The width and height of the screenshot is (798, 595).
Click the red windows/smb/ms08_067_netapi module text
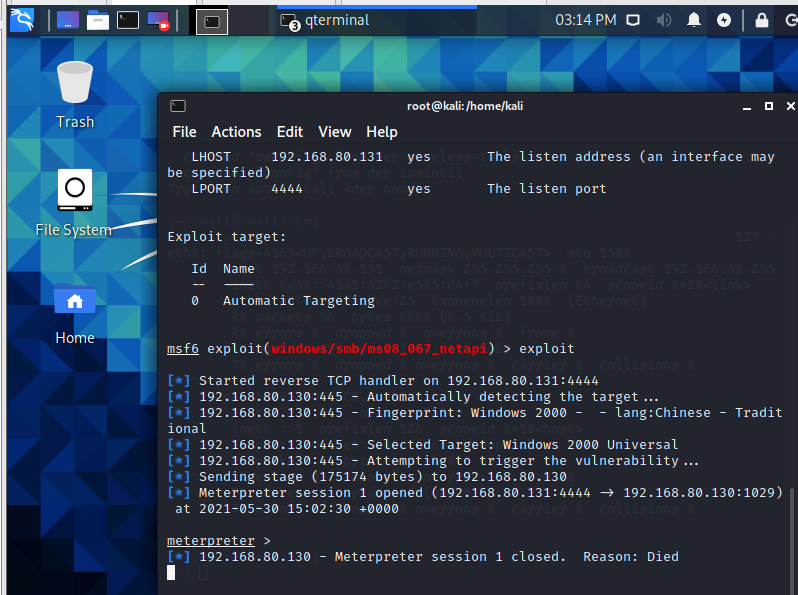(x=379, y=349)
